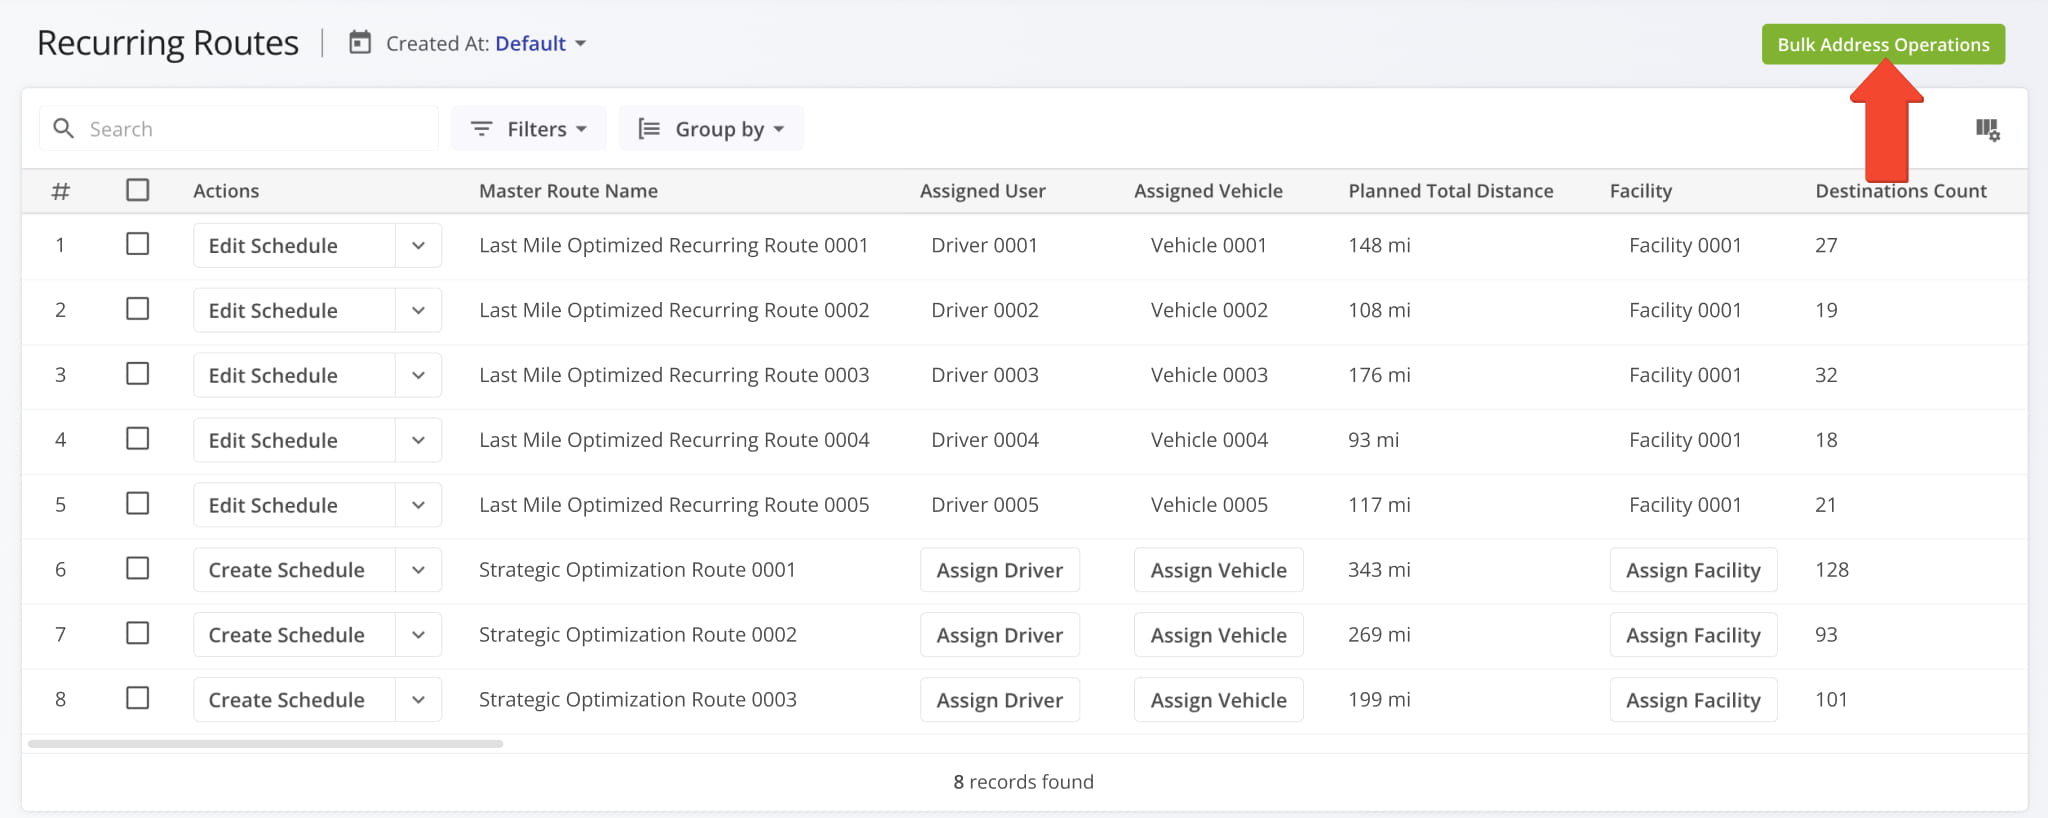Assign Vehicle to Strategic Optimization Route 0002
This screenshot has height=818, width=2048.
(1219, 635)
